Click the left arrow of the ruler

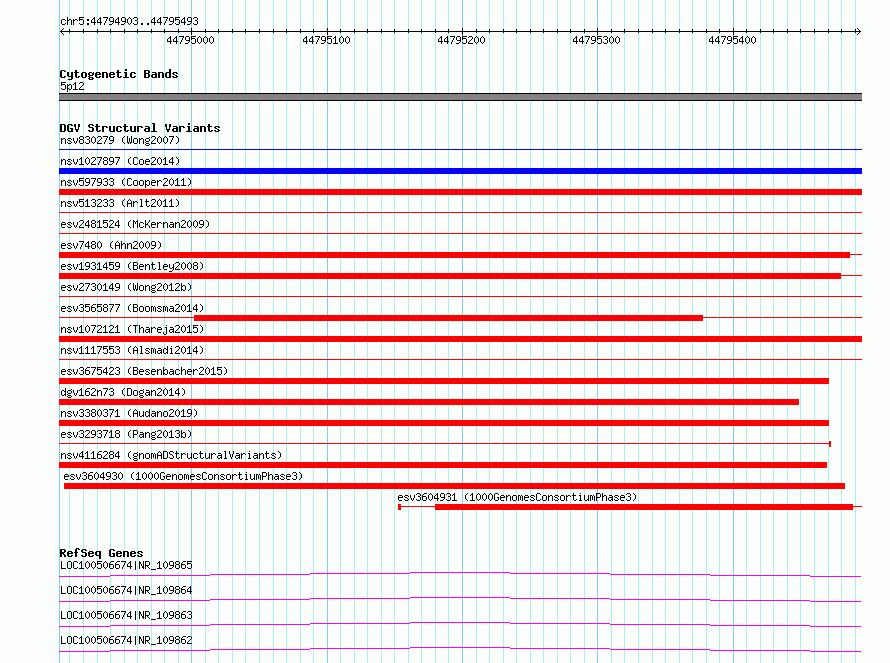tap(63, 32)
